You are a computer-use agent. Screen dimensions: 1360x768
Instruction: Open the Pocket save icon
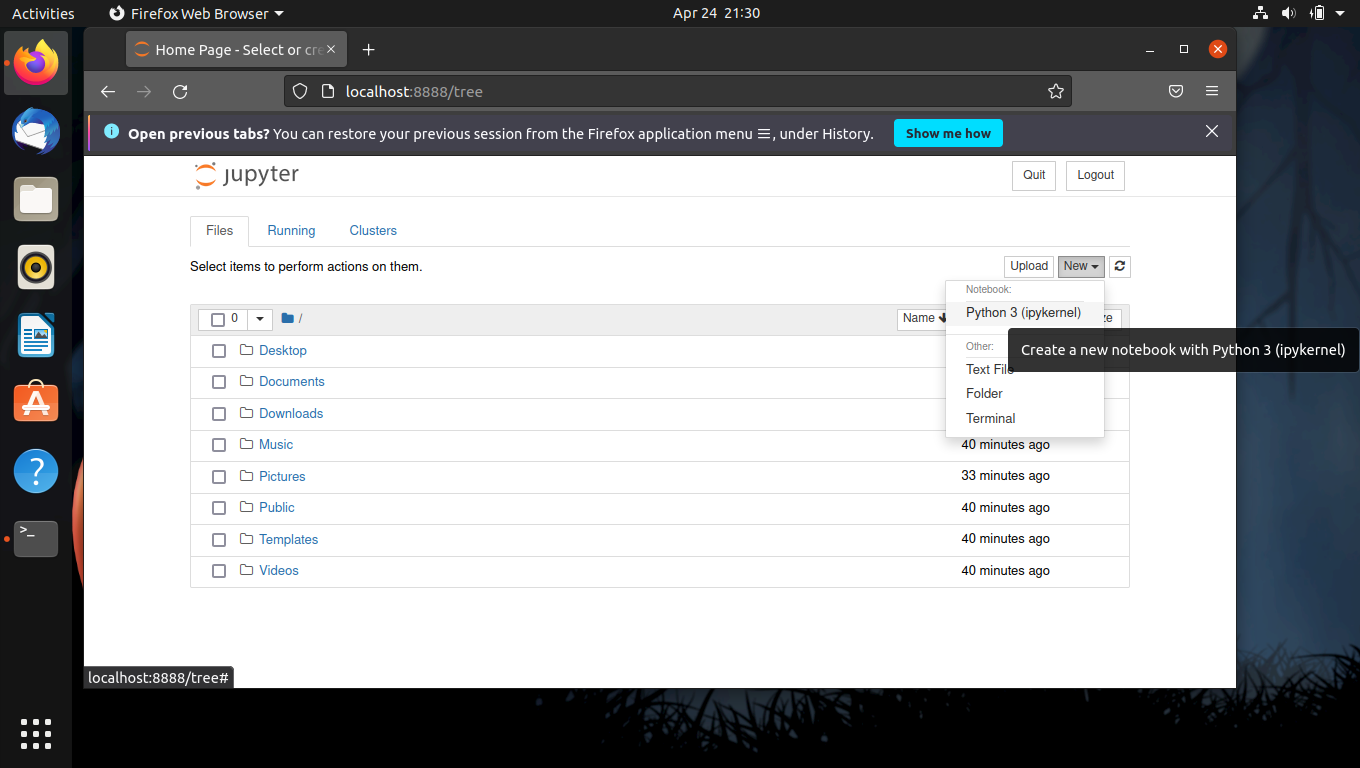(1176, 91)
